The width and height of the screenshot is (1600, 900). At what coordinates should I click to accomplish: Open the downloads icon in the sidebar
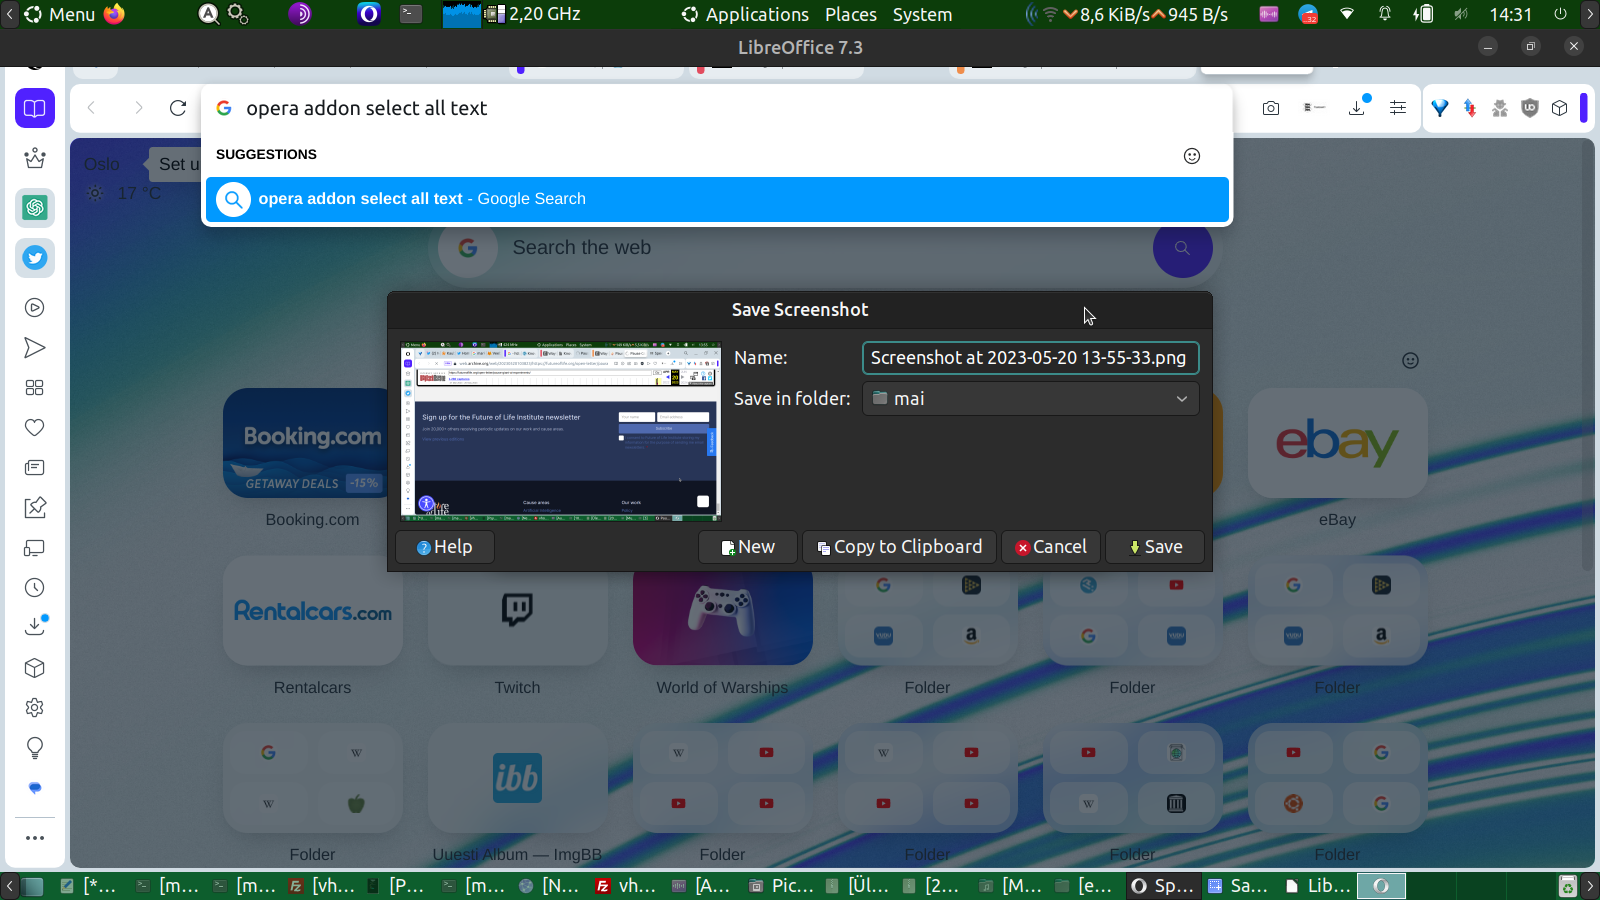tap(35, 626)
